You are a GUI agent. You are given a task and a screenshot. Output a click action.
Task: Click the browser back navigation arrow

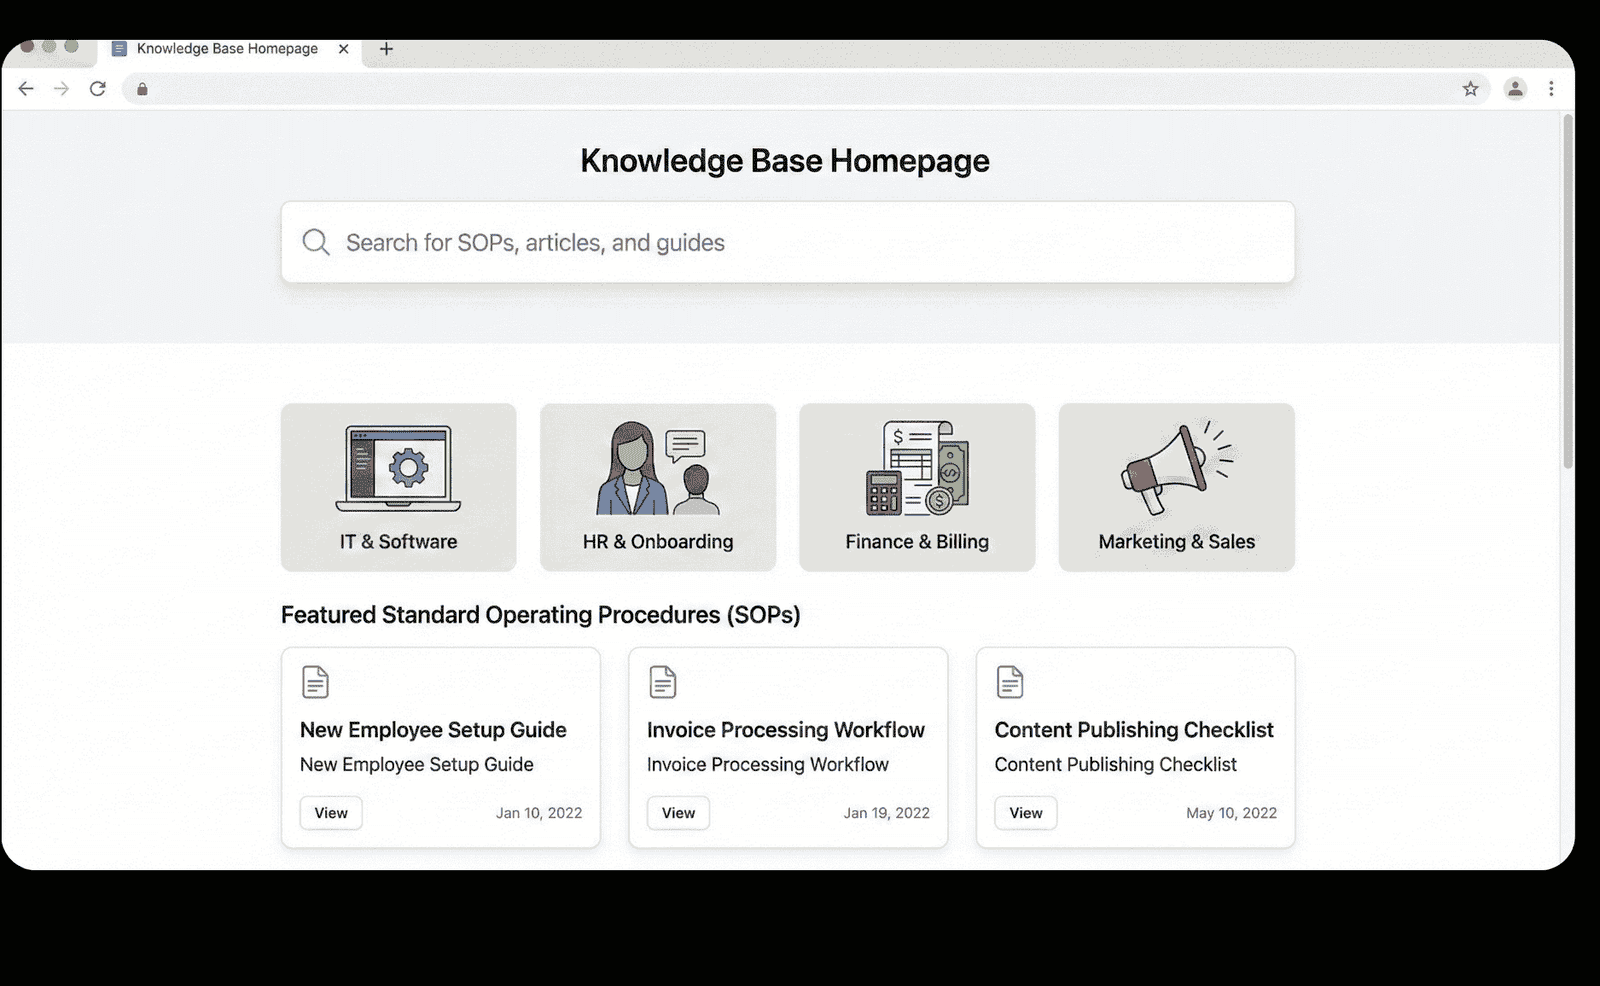(25, 89)
